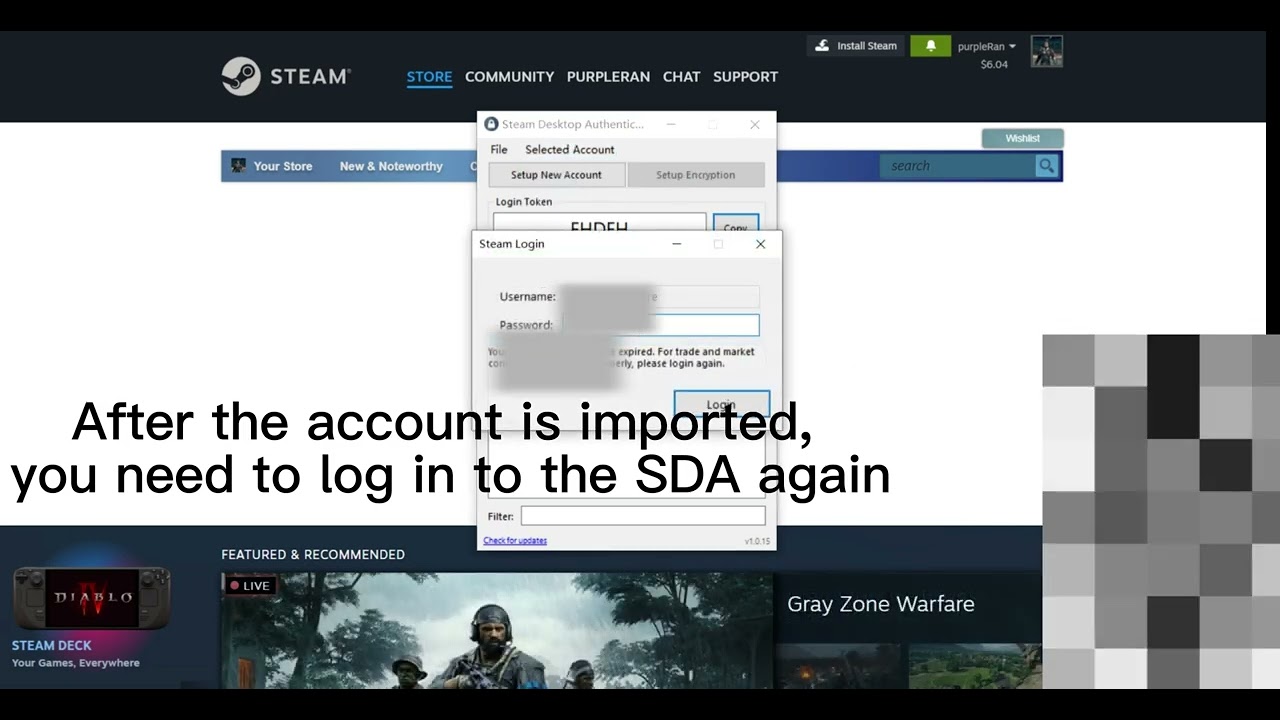Click the LIVE badge on featured stream

click(x=250, y=585)
